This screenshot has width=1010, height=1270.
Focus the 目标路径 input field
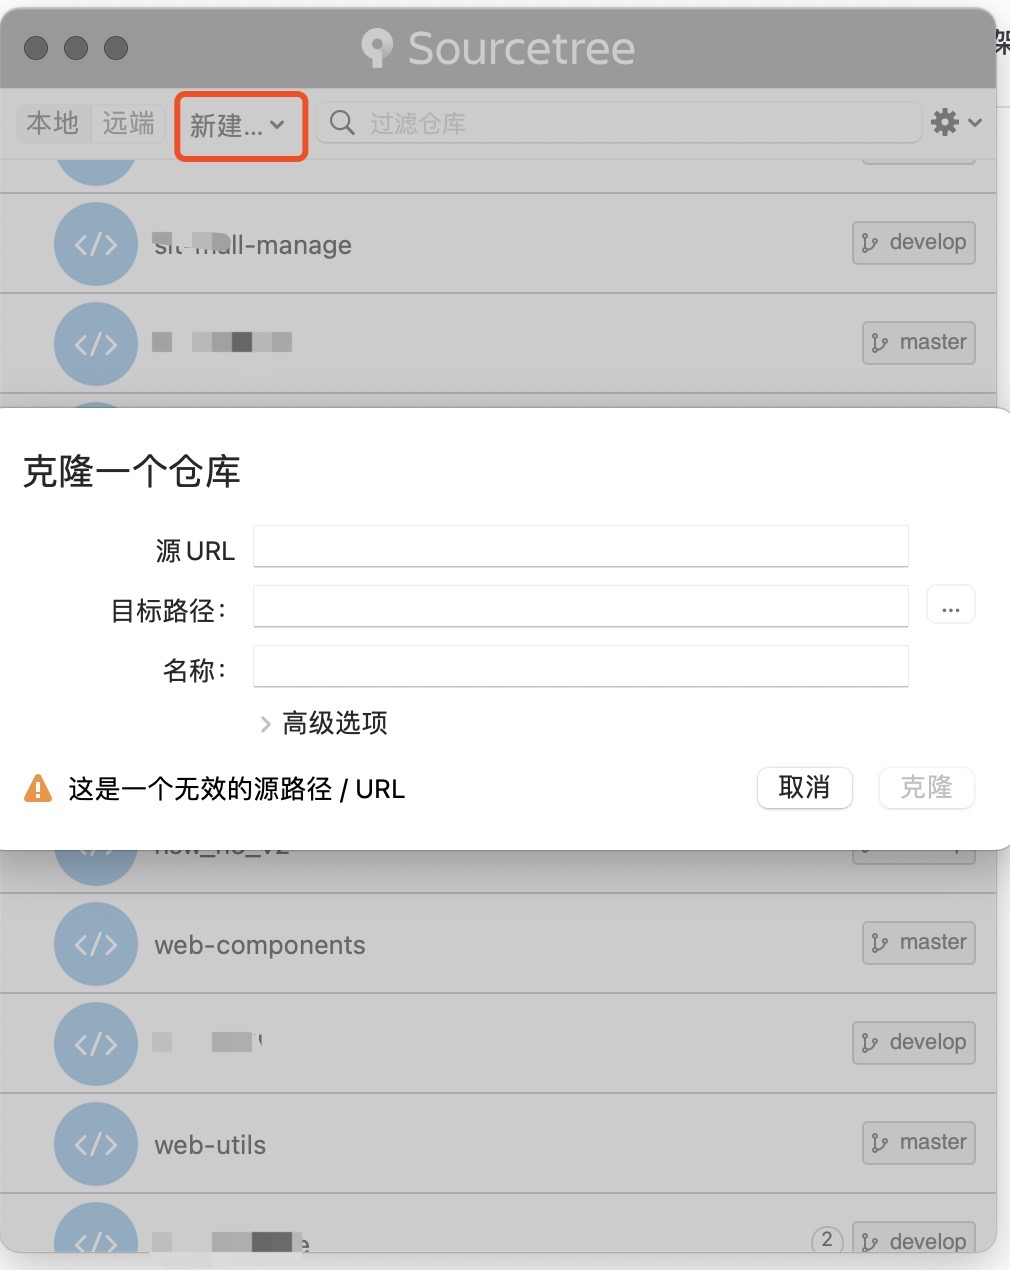(581, 607)
